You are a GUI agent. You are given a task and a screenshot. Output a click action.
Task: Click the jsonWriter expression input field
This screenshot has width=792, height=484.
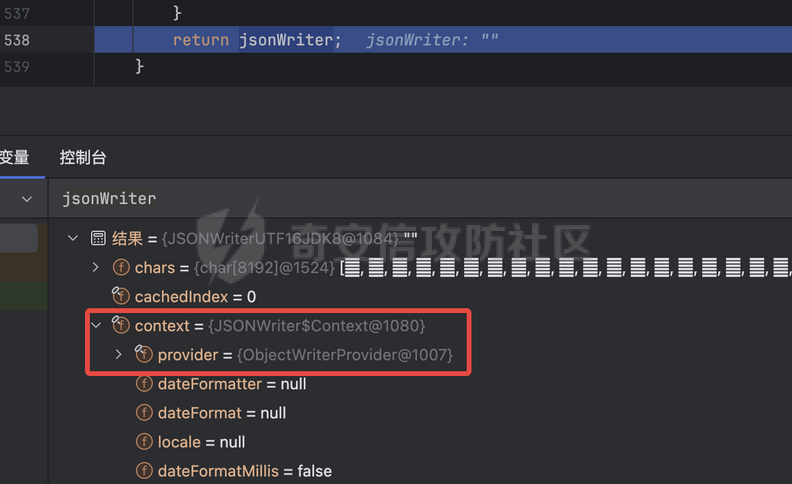tap(400, 199)
